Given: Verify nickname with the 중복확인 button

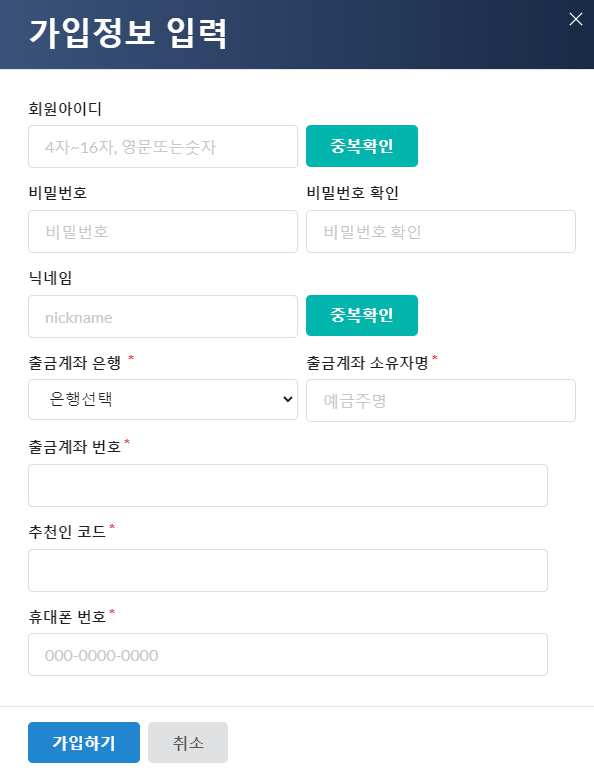Looking at the screenshot, I should coord(362,316).
